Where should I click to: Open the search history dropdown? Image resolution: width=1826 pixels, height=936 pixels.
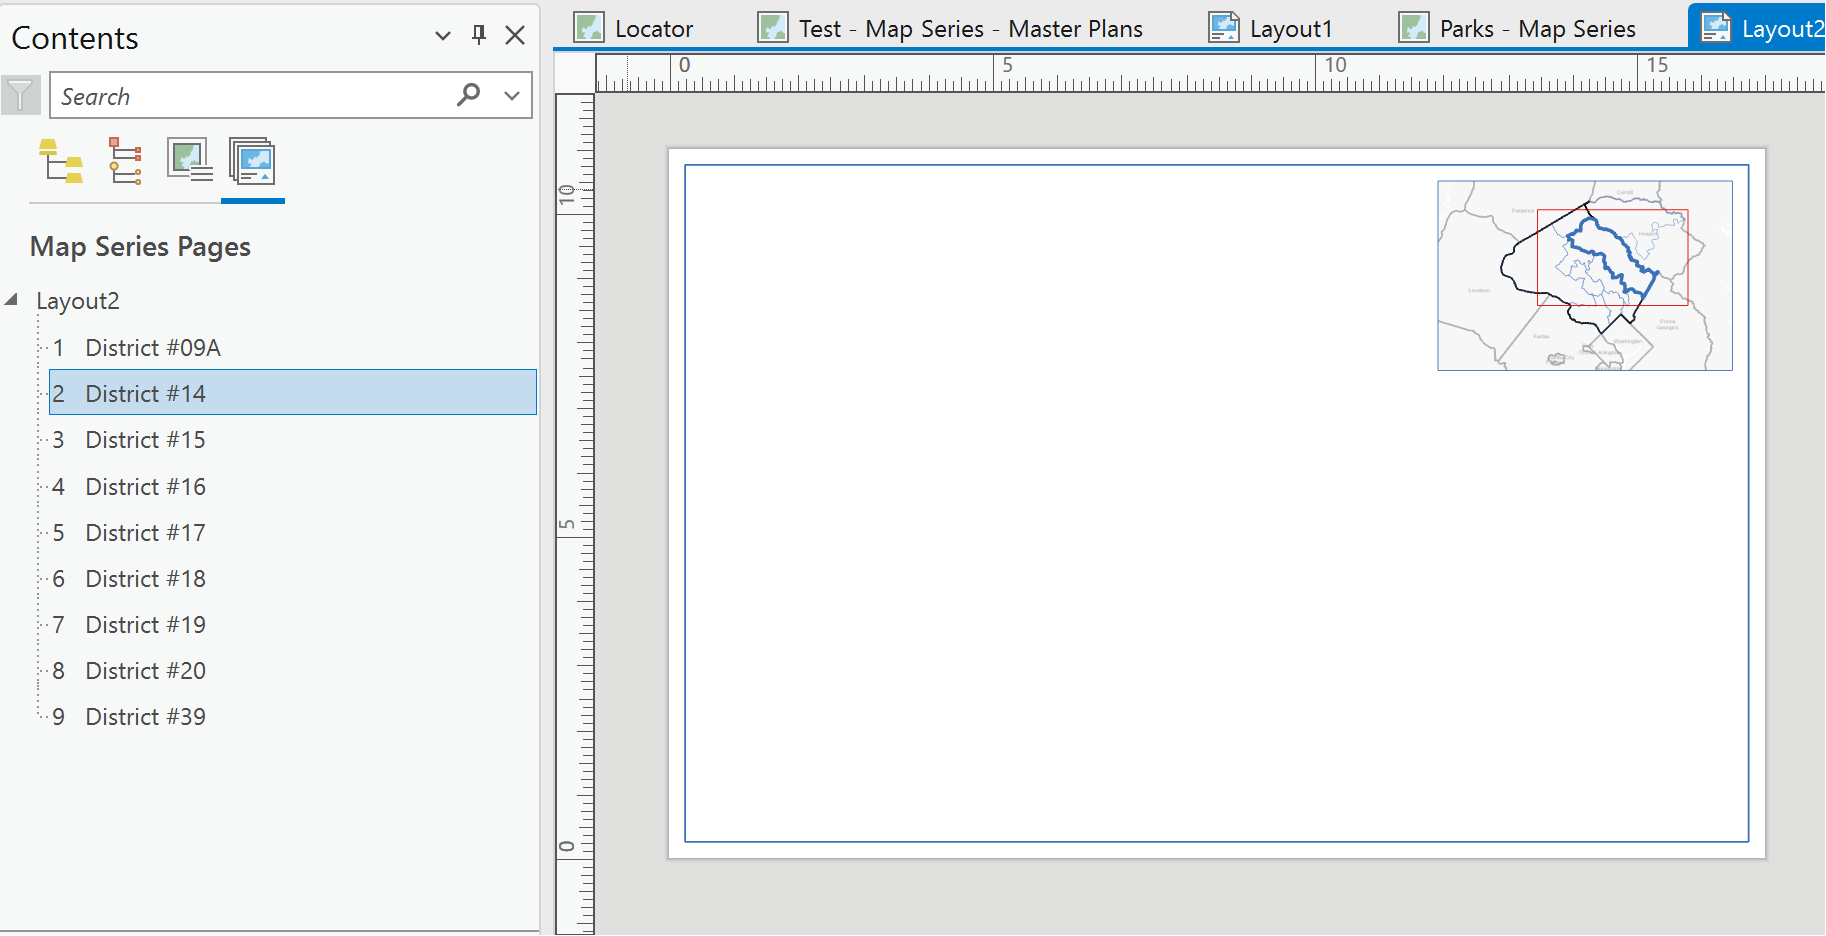tap(511, 95)
